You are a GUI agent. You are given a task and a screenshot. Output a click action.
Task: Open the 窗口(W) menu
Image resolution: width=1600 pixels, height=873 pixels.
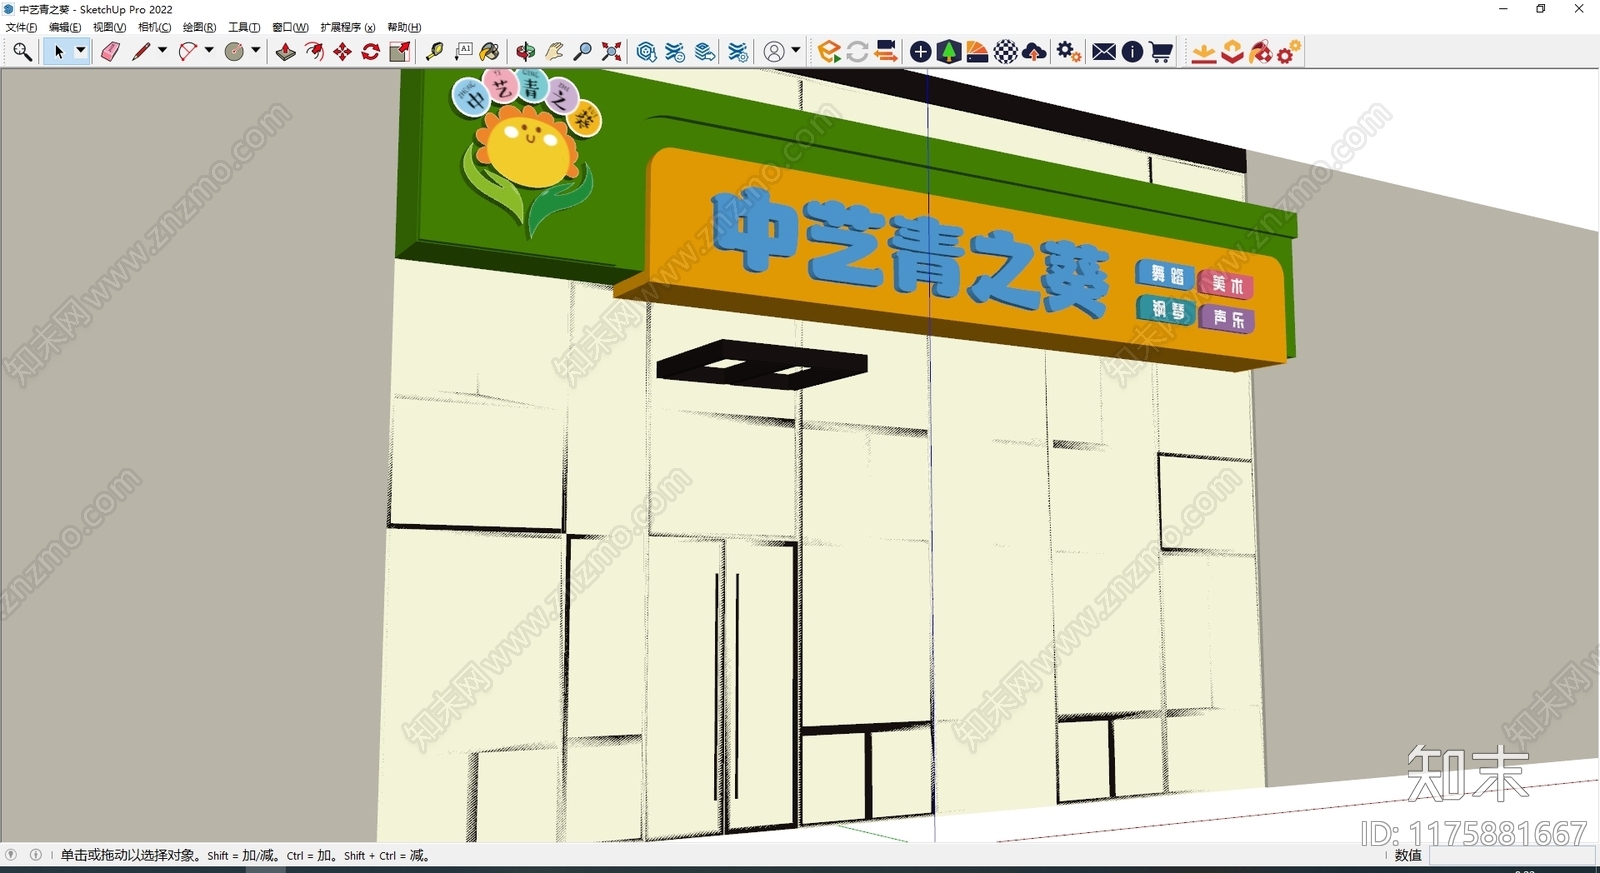coord(290,27)
